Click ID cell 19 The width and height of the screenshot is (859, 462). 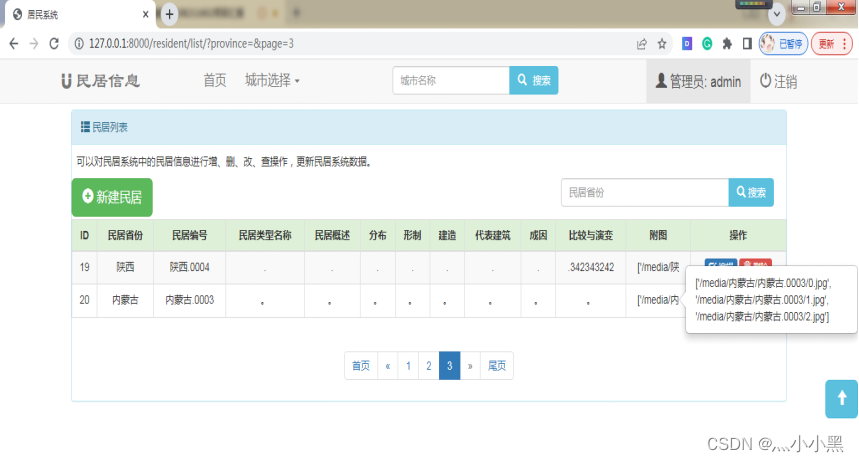coord(84,267)
